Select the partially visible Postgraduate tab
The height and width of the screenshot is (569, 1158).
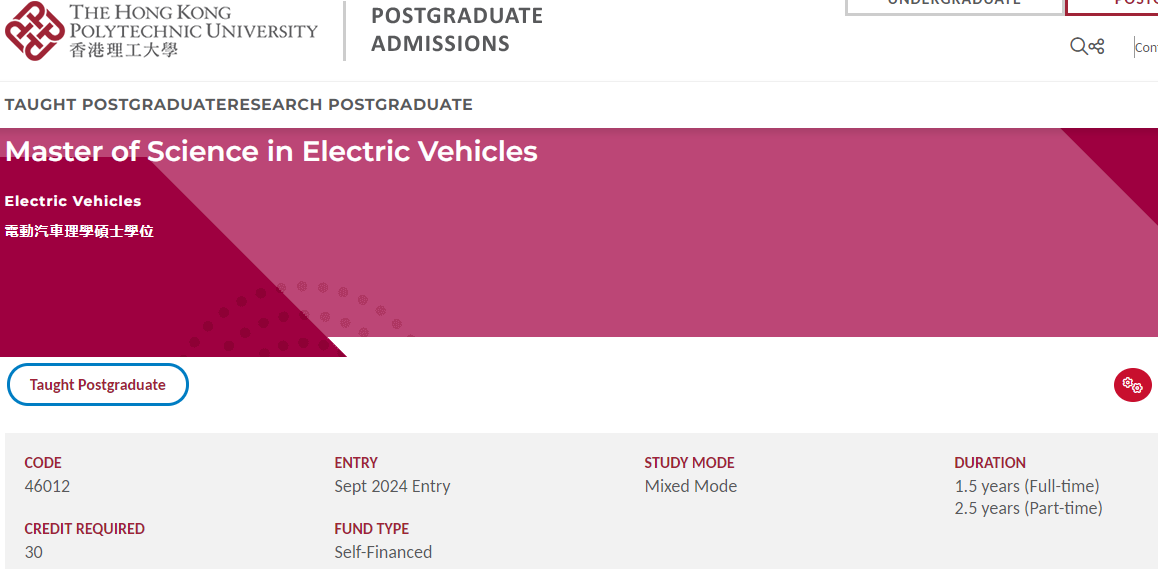click(x=1112, y=4)
